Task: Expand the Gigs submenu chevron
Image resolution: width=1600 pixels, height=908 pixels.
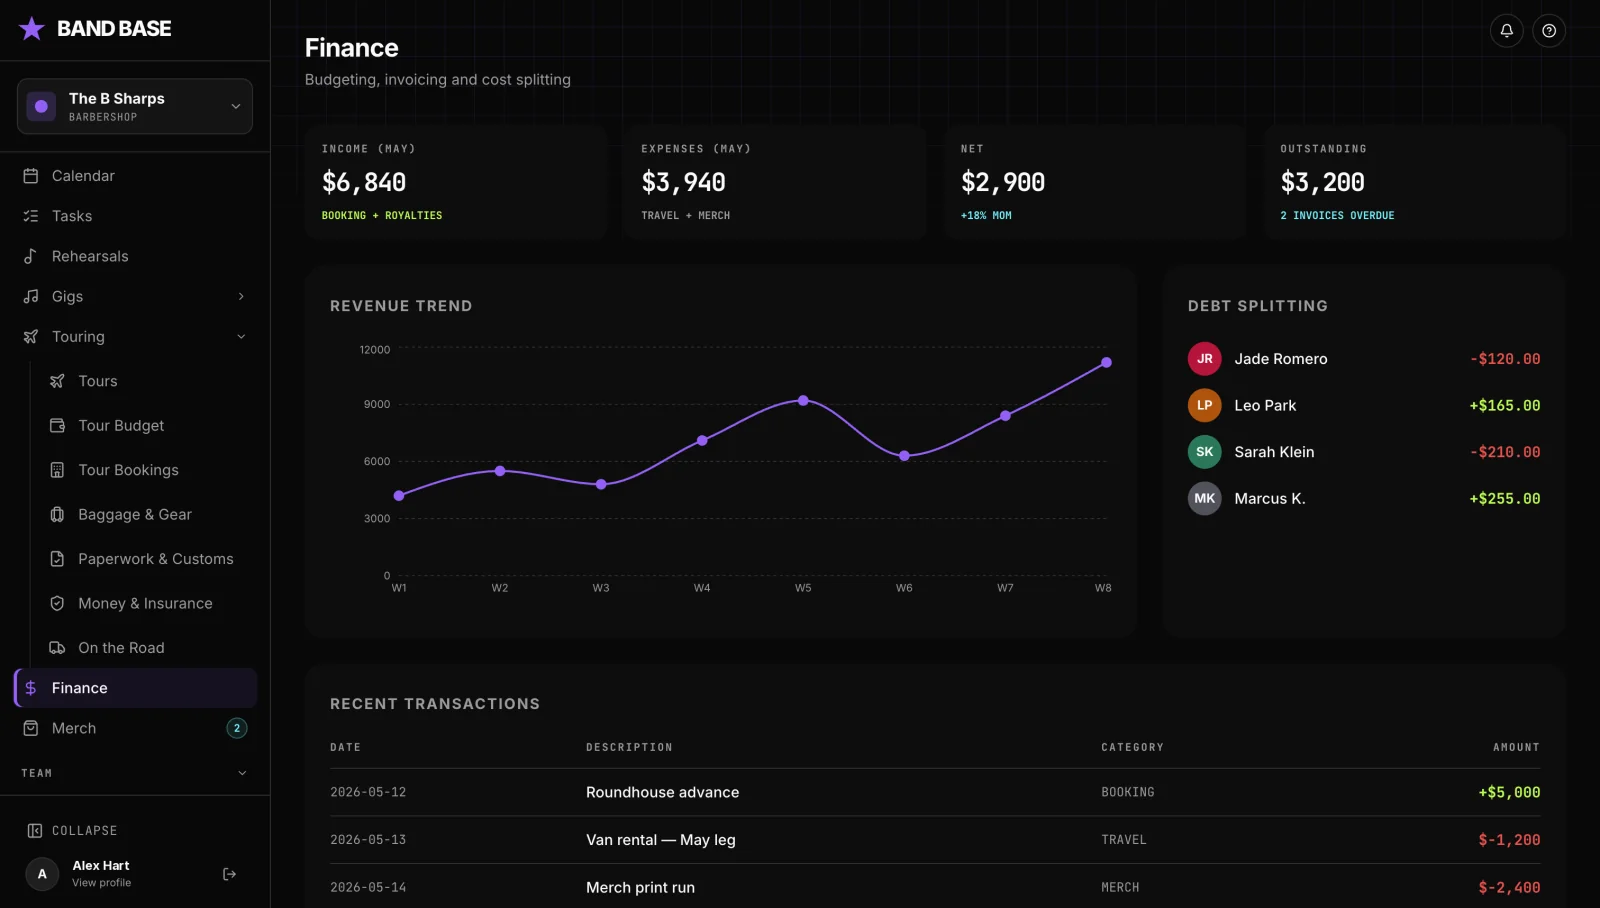Action: coord(241,297)
